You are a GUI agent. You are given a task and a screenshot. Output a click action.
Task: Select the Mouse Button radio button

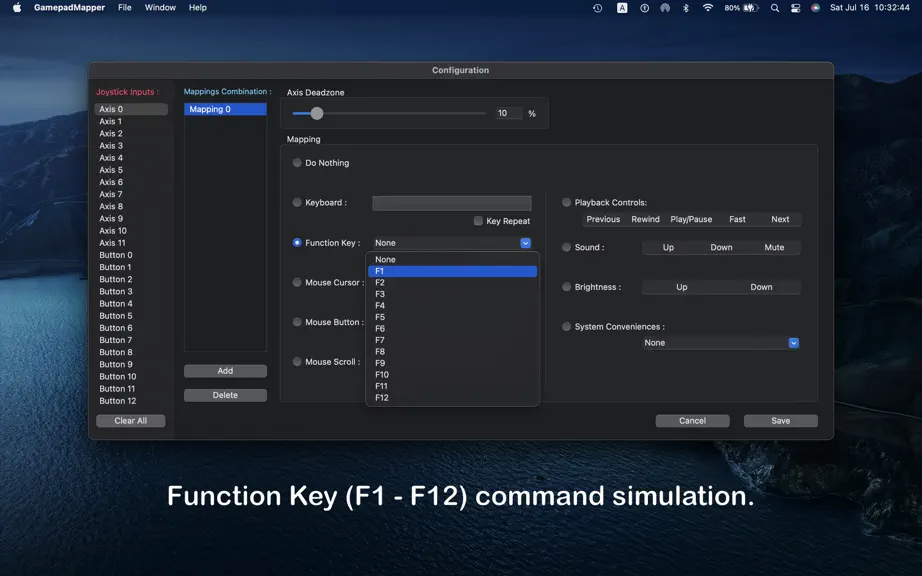click(297, 322)
